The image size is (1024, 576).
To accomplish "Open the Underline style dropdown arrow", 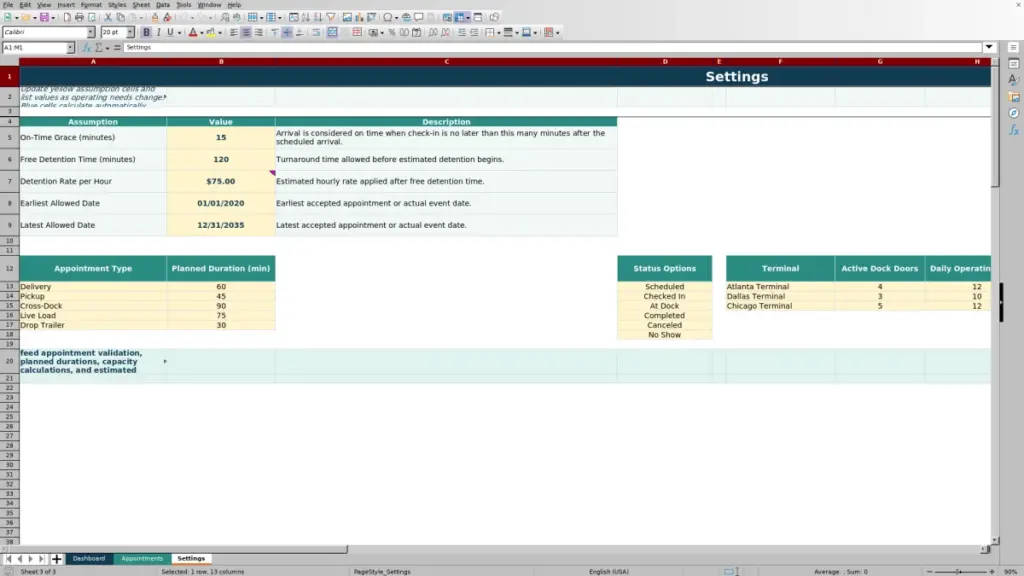I will coord(179,33).
